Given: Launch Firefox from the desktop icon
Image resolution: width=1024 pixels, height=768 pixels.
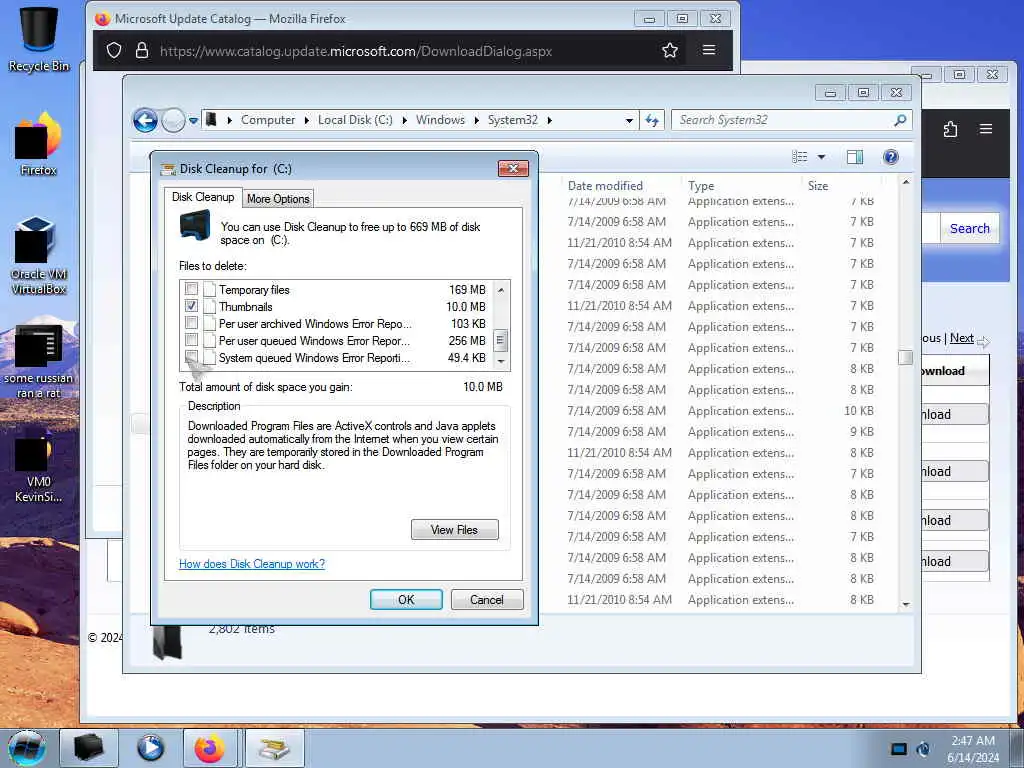Looking at the screenshot, I should tap(39, 144).
